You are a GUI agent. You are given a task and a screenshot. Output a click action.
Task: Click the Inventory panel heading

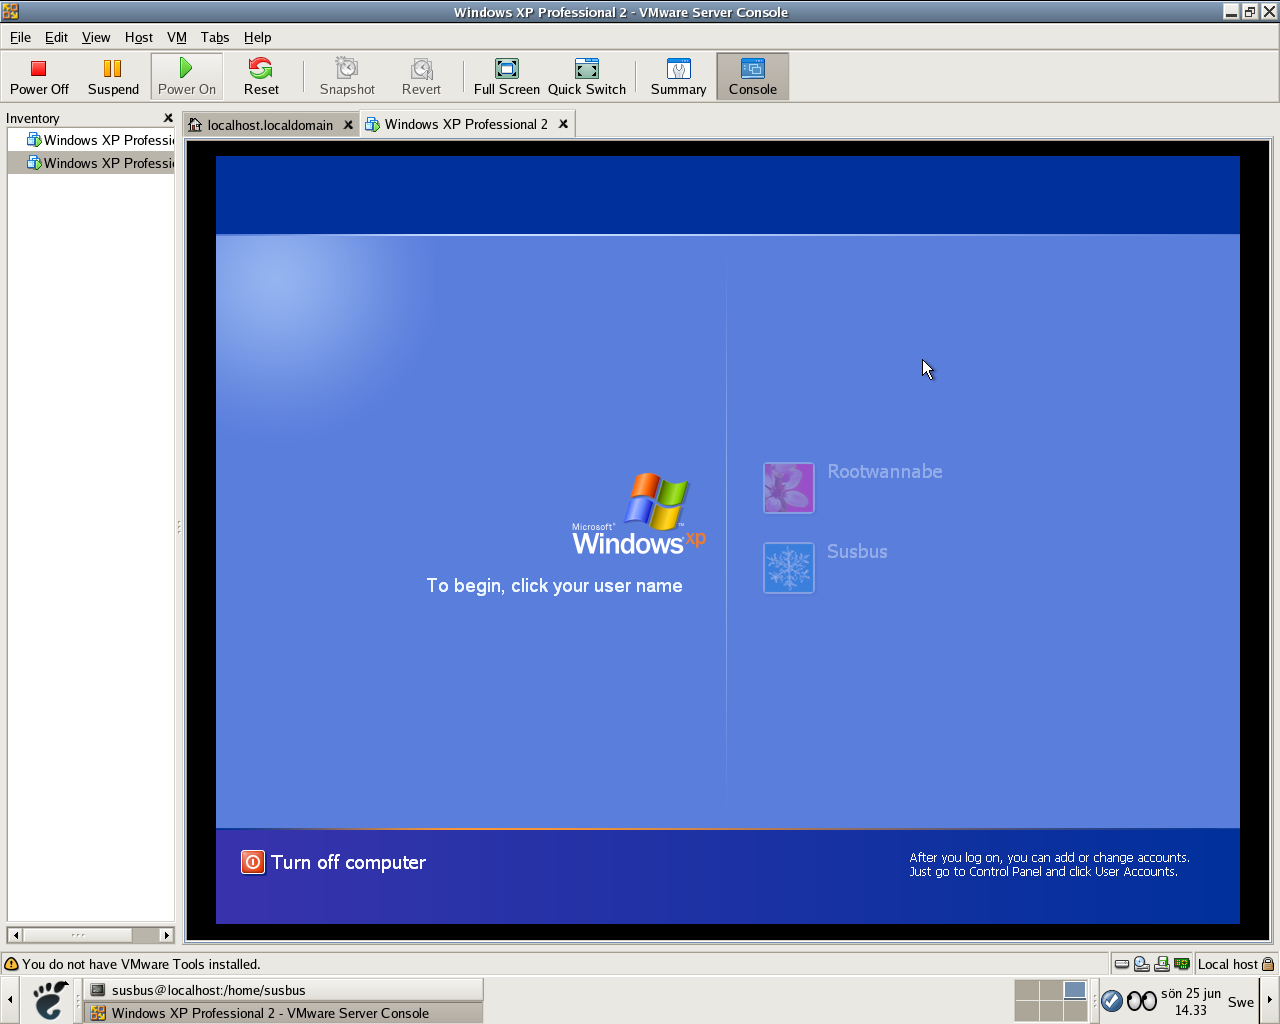click(33, 118)
